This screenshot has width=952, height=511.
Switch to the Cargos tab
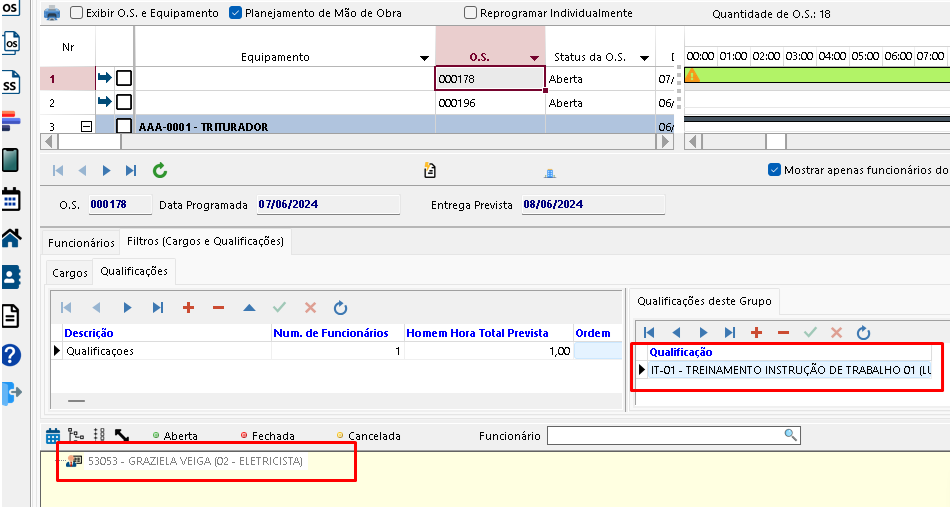coord(70,273)
